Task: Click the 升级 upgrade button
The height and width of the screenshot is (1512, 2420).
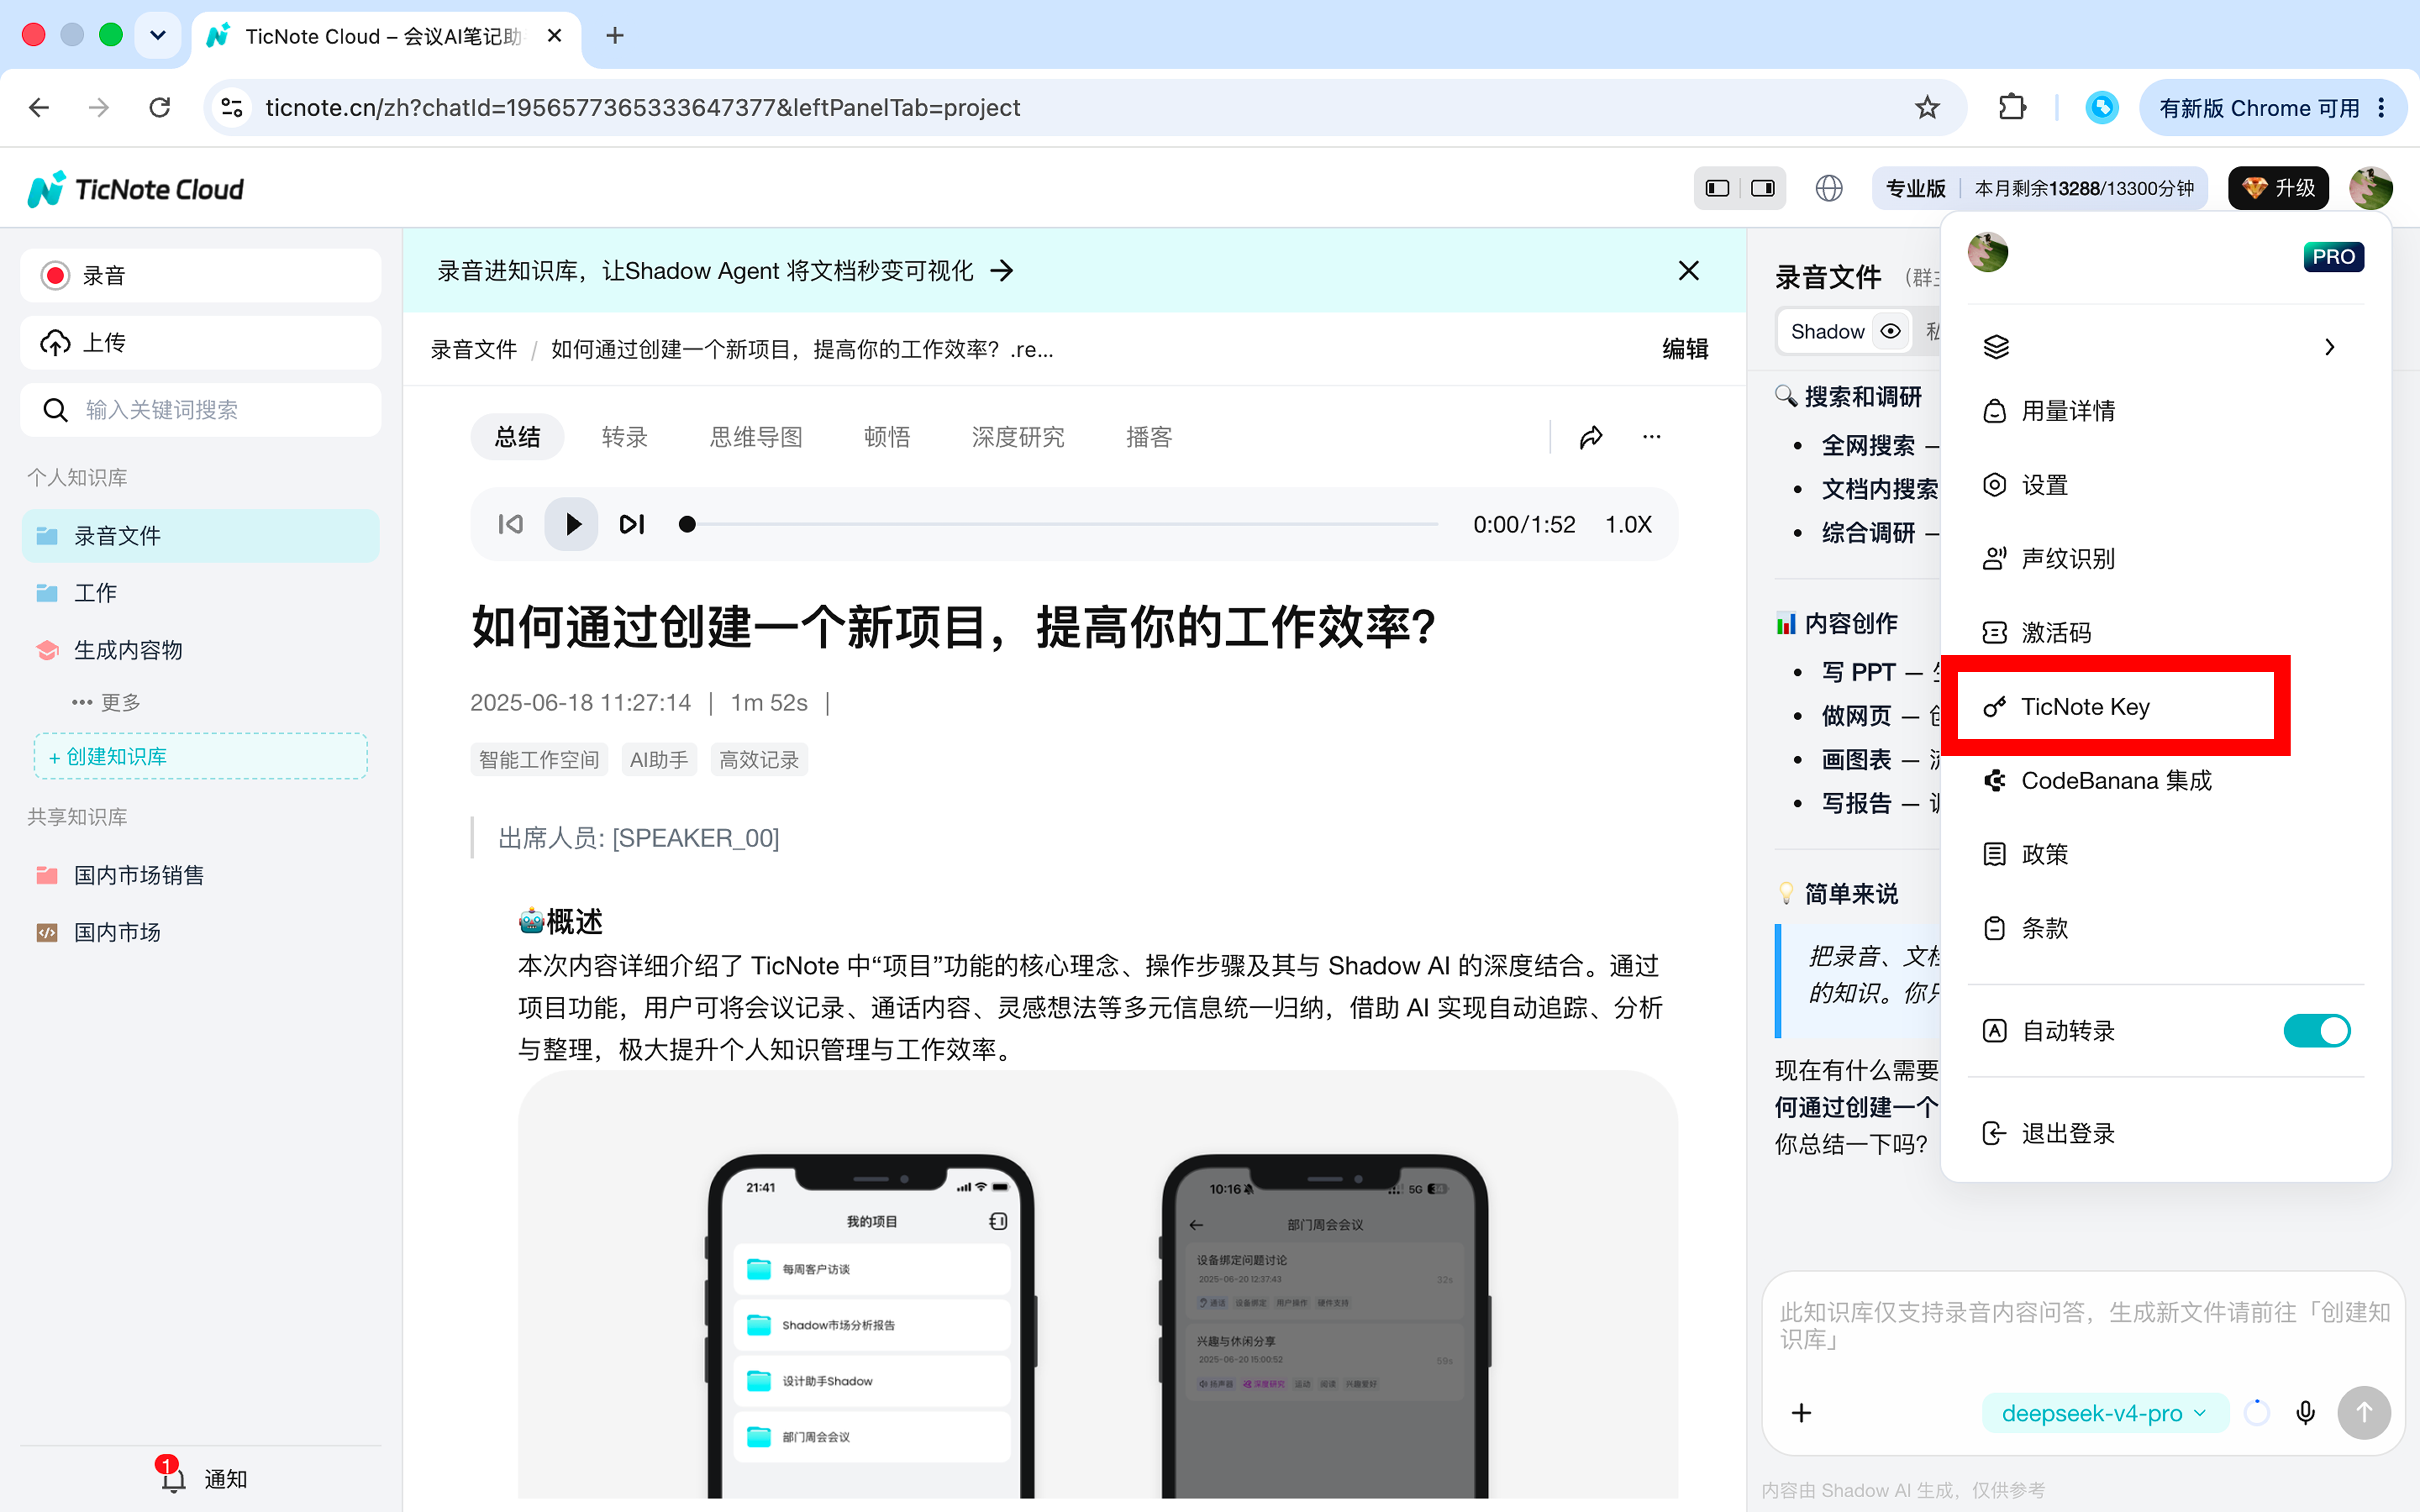Action: (x=2278, y=188)
